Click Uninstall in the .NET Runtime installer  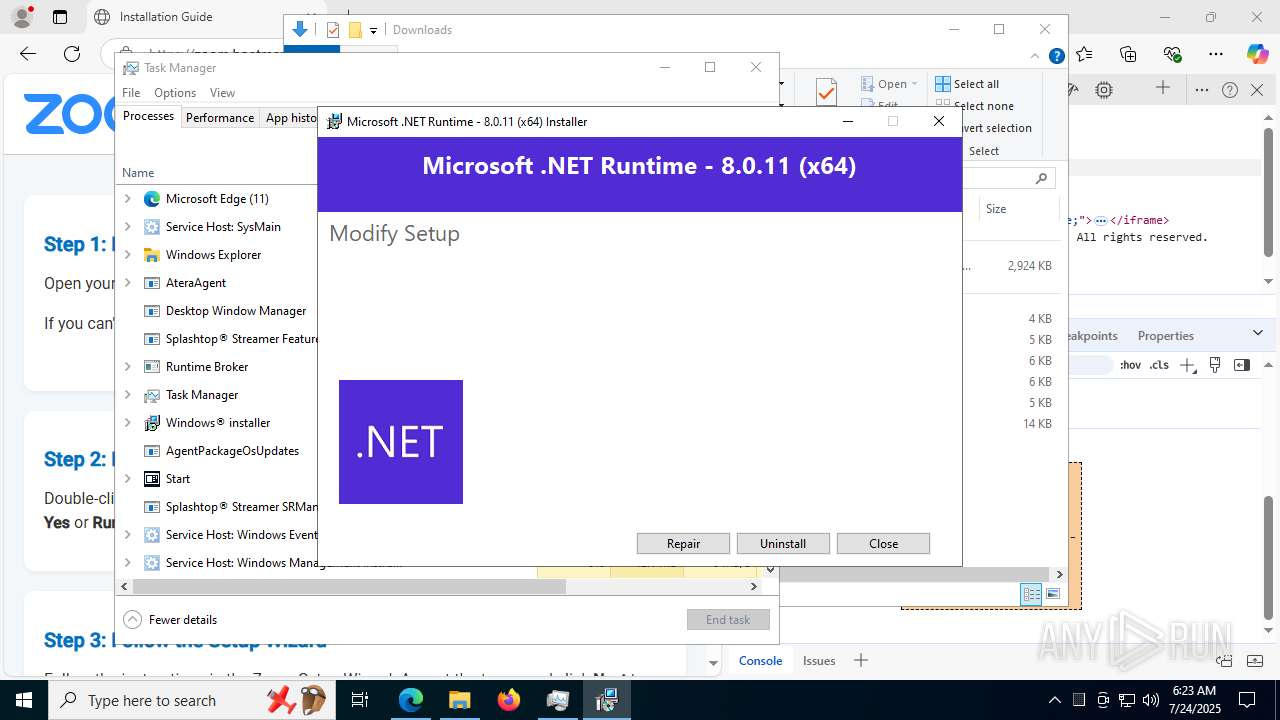(783, 543)
